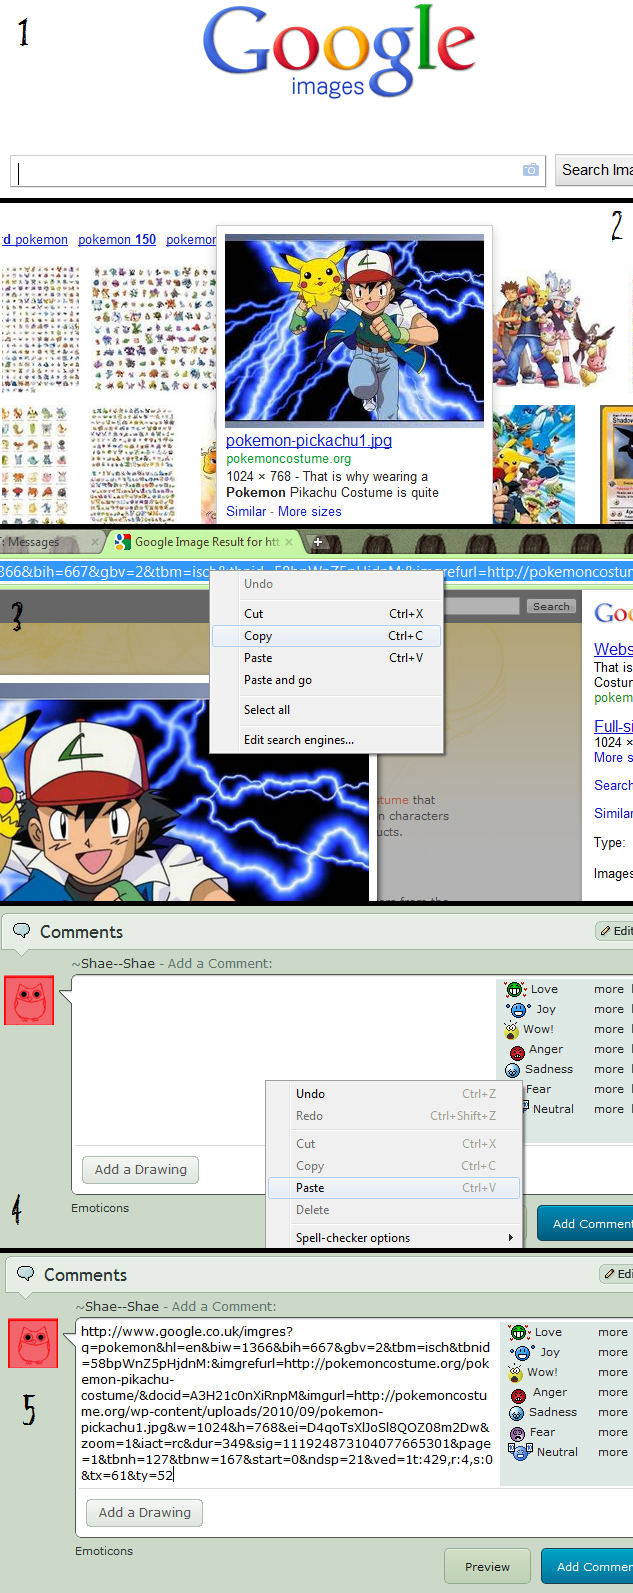Click Wow! emoticon icon beside the empty comment box
The height and width of the screenshot is (1593, 633).
coord(513,1031)
